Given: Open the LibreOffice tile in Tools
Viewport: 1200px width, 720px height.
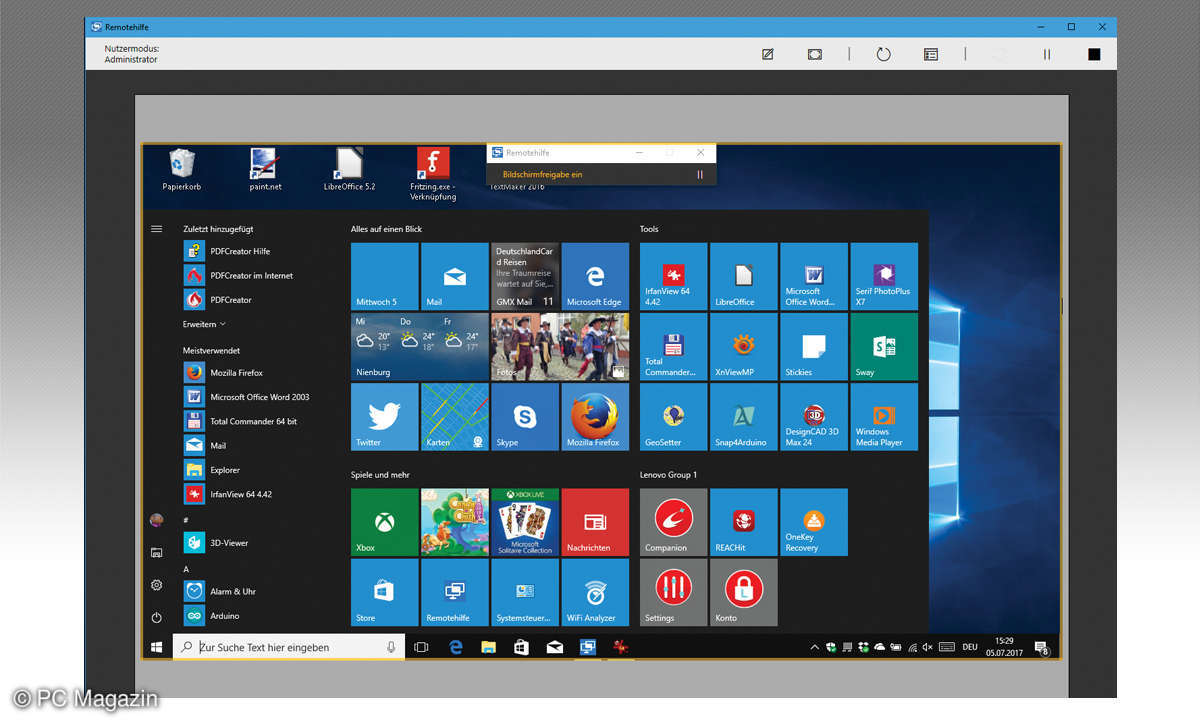Looking at the screenshot, I should coord(744,276).
